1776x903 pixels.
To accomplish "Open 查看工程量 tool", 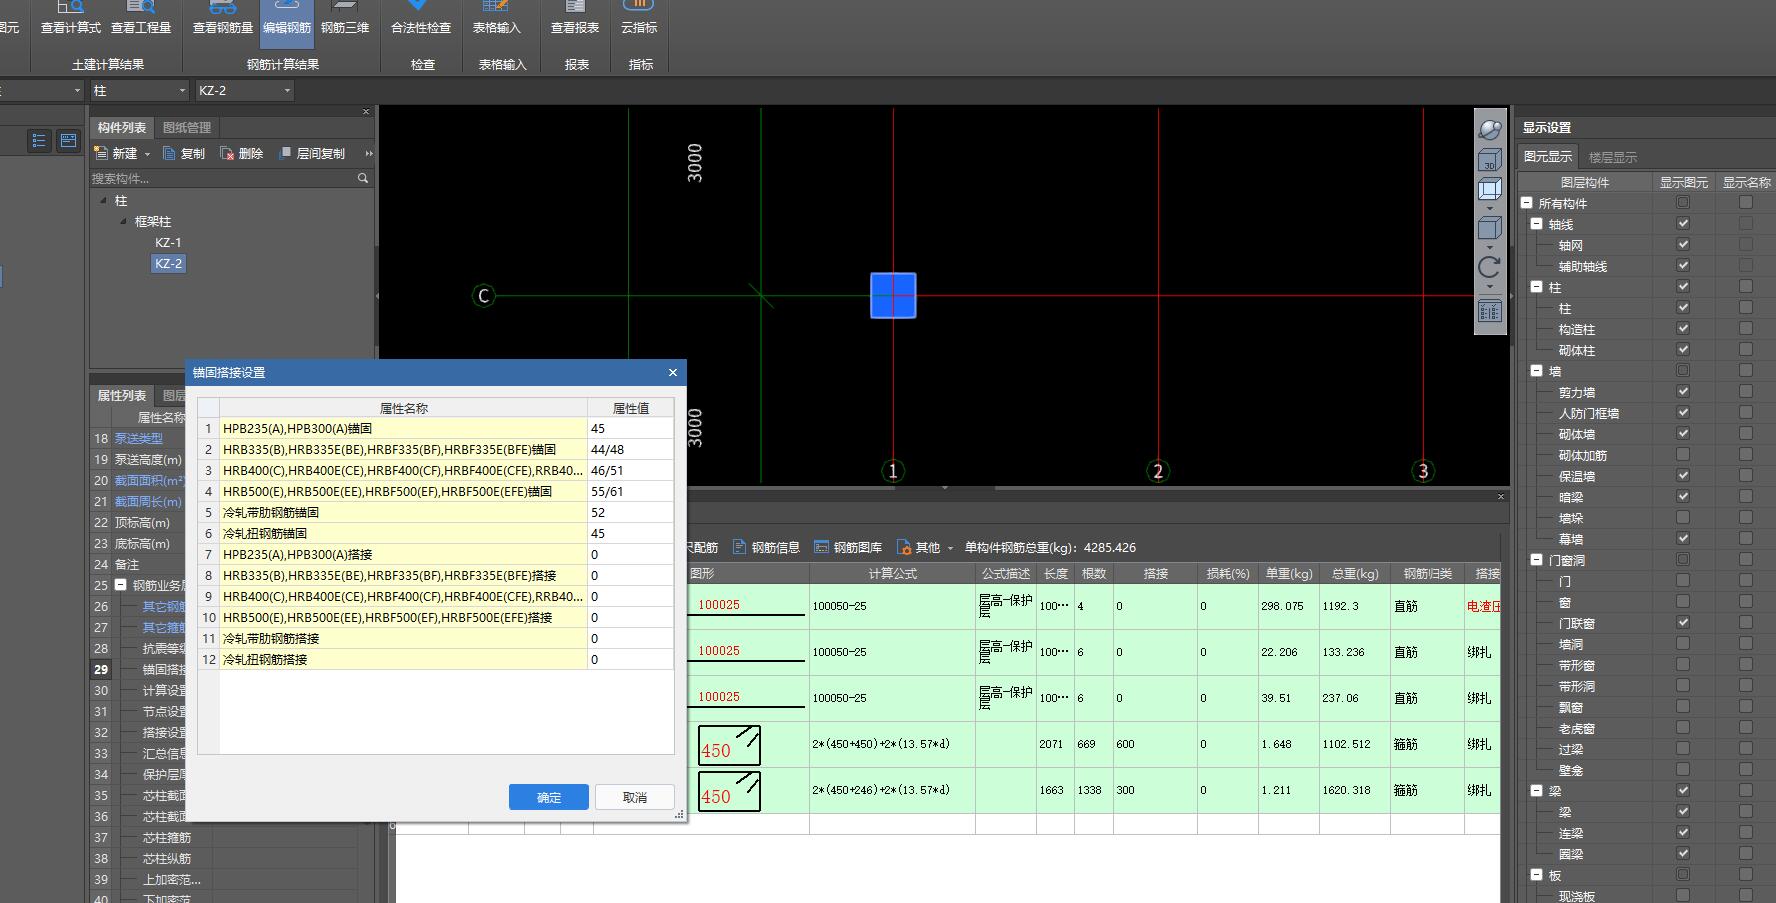I will (141, 20).
